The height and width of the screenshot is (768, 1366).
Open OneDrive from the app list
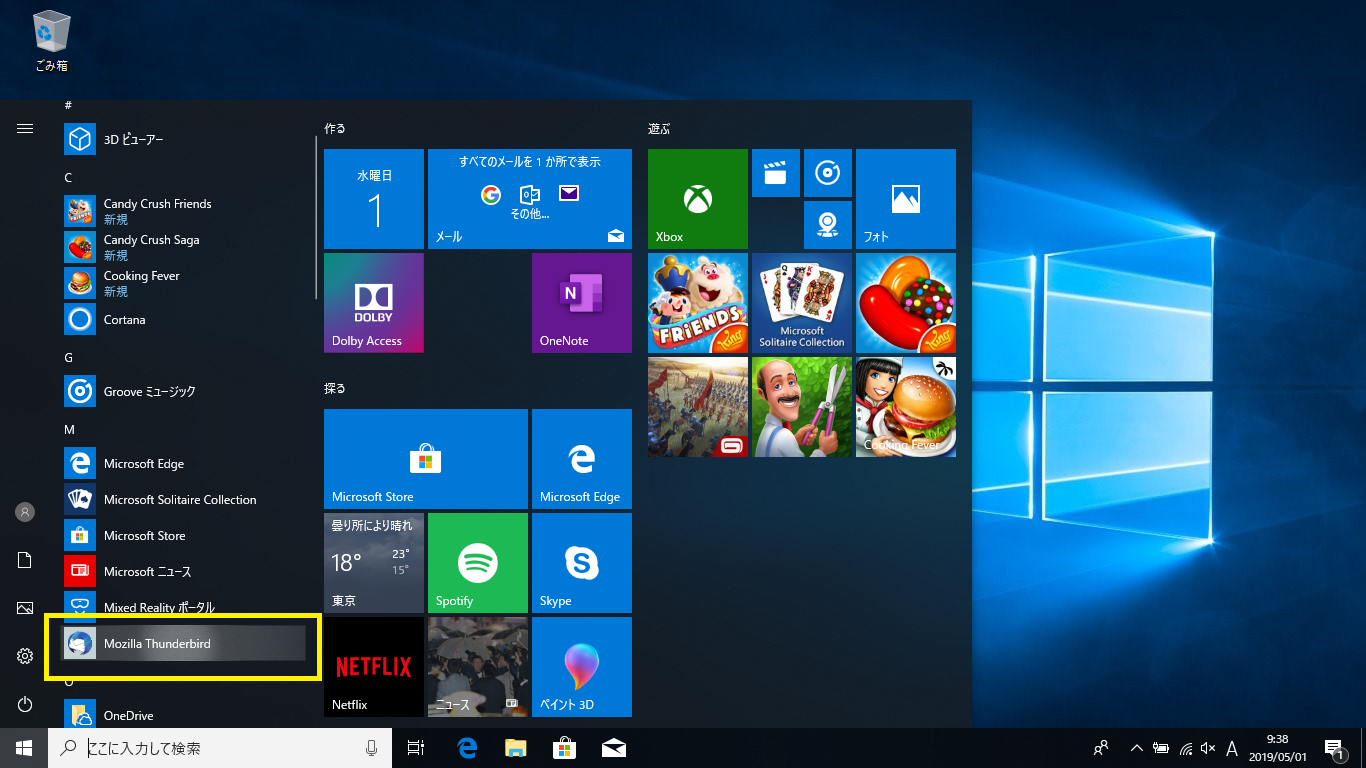tap(186, 715)
